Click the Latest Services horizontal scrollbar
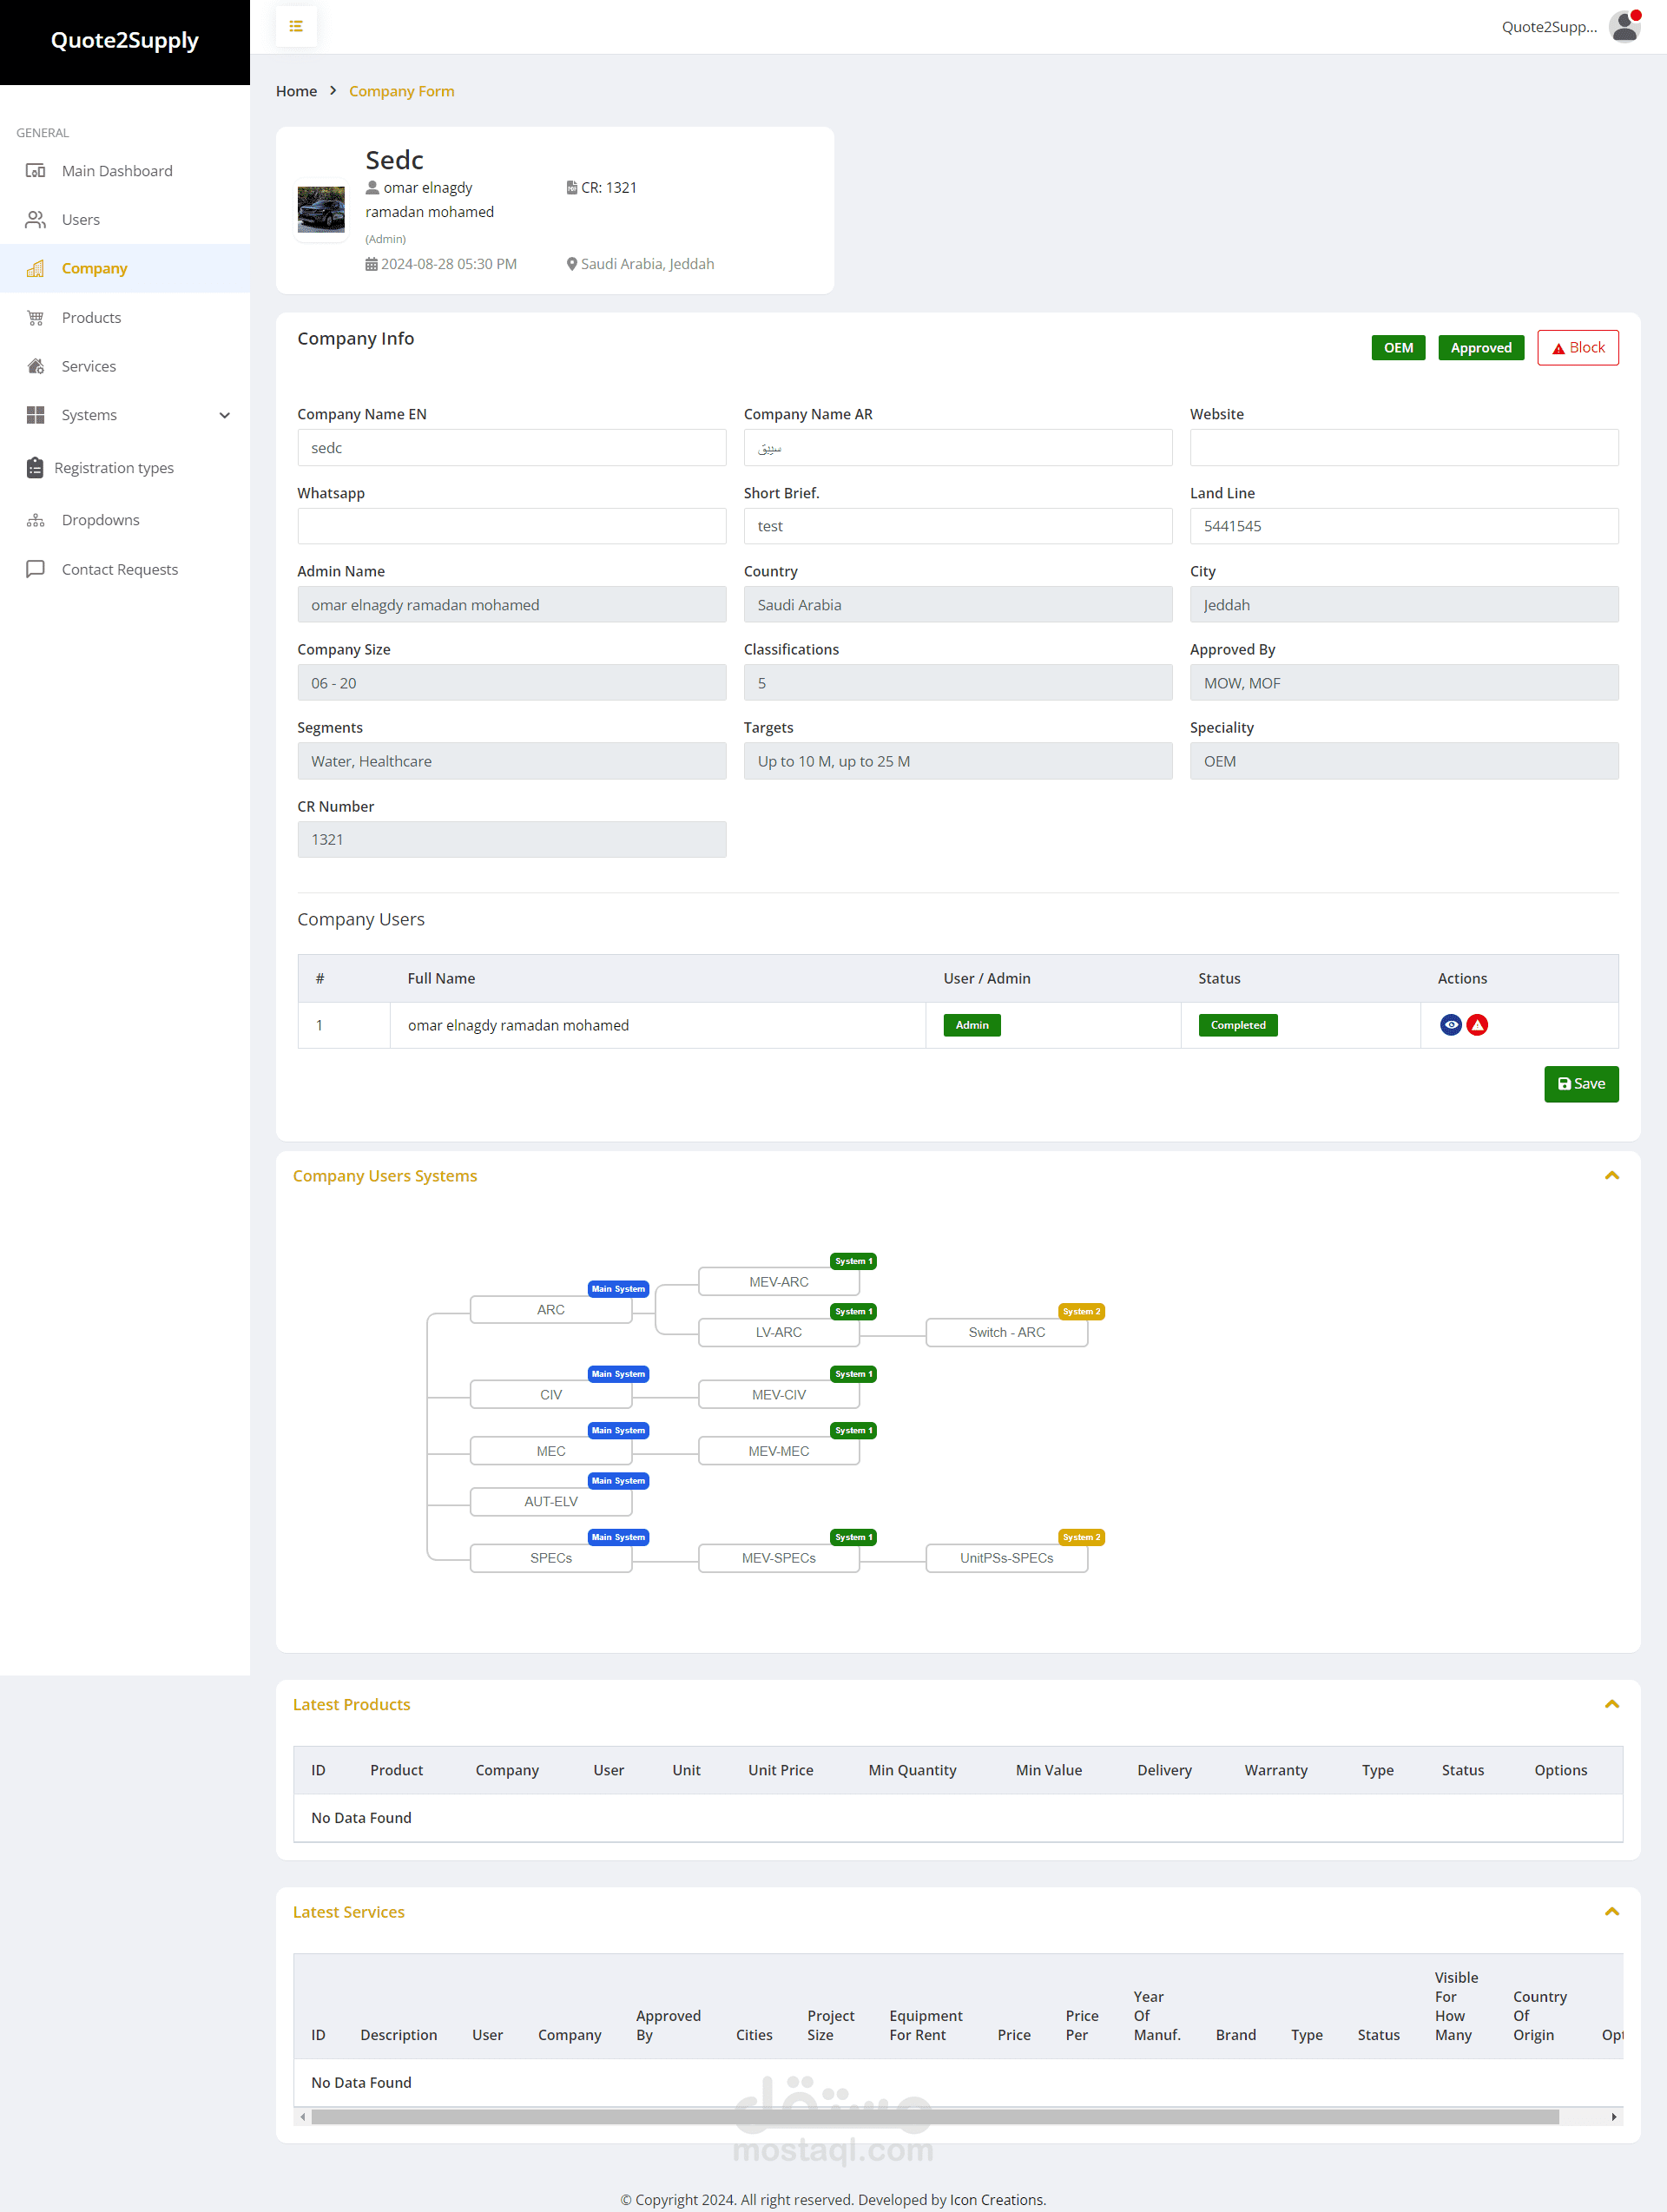Viewport: 1667px width, 2212px height. point(934,2117)
